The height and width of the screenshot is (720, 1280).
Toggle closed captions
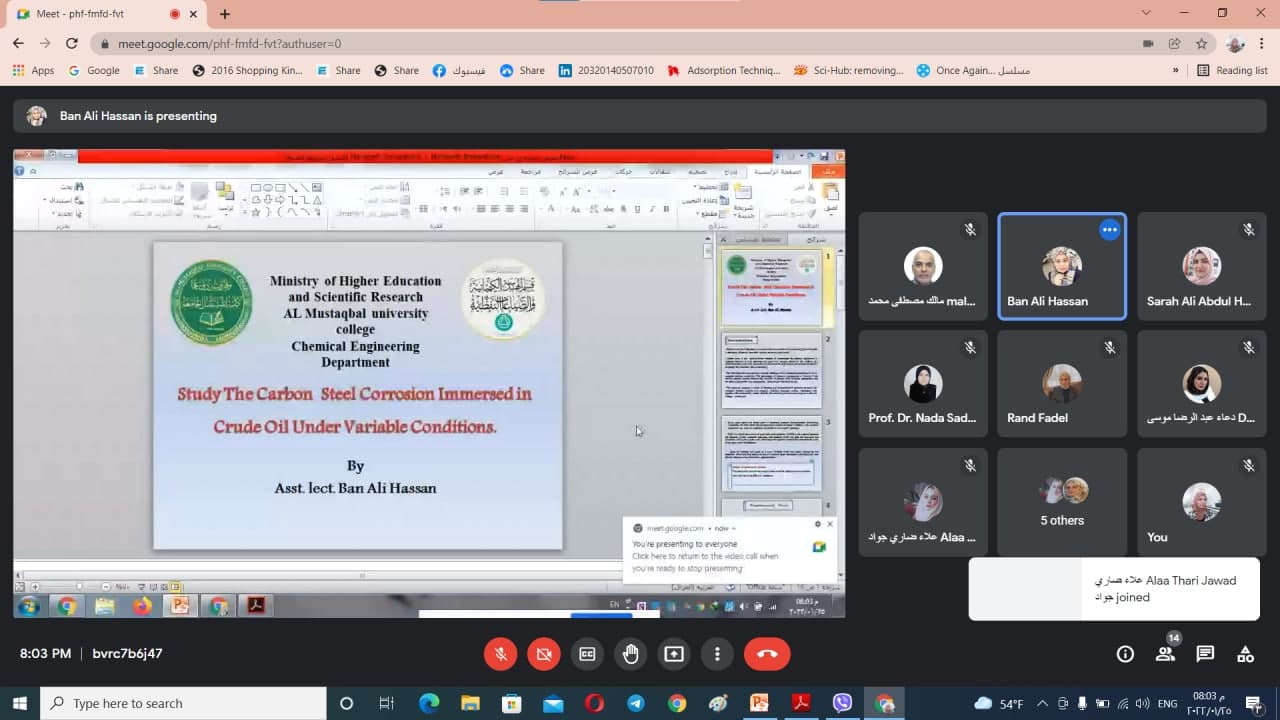click(x=587, y=654)
